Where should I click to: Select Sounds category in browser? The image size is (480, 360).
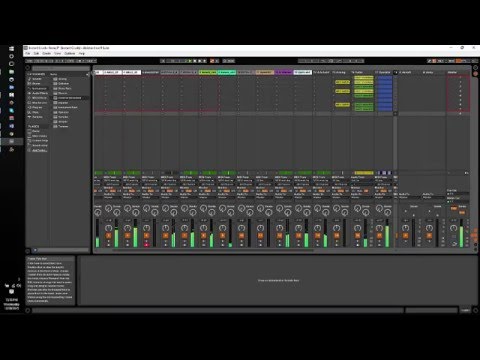pyautogui.click(x=37, y=79)
